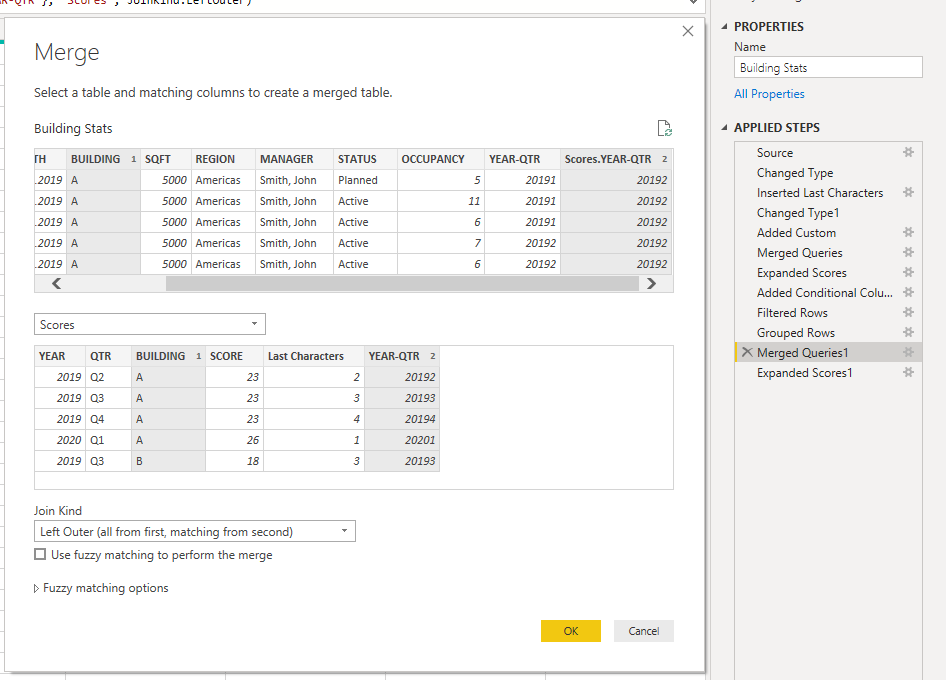Screen dimensions: 946x680
Task: Click the refresh preview document icon
Action: point(664,128)
